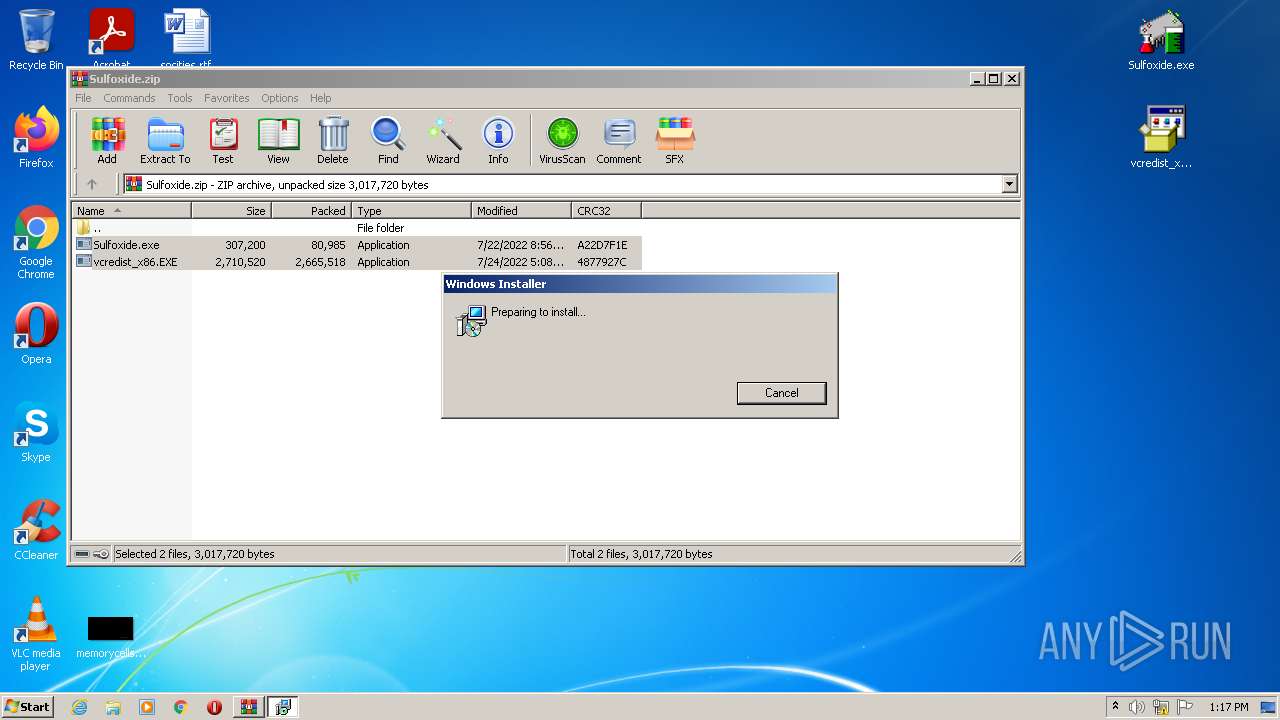Open the File menu
1280x720 pixels.
83,98
